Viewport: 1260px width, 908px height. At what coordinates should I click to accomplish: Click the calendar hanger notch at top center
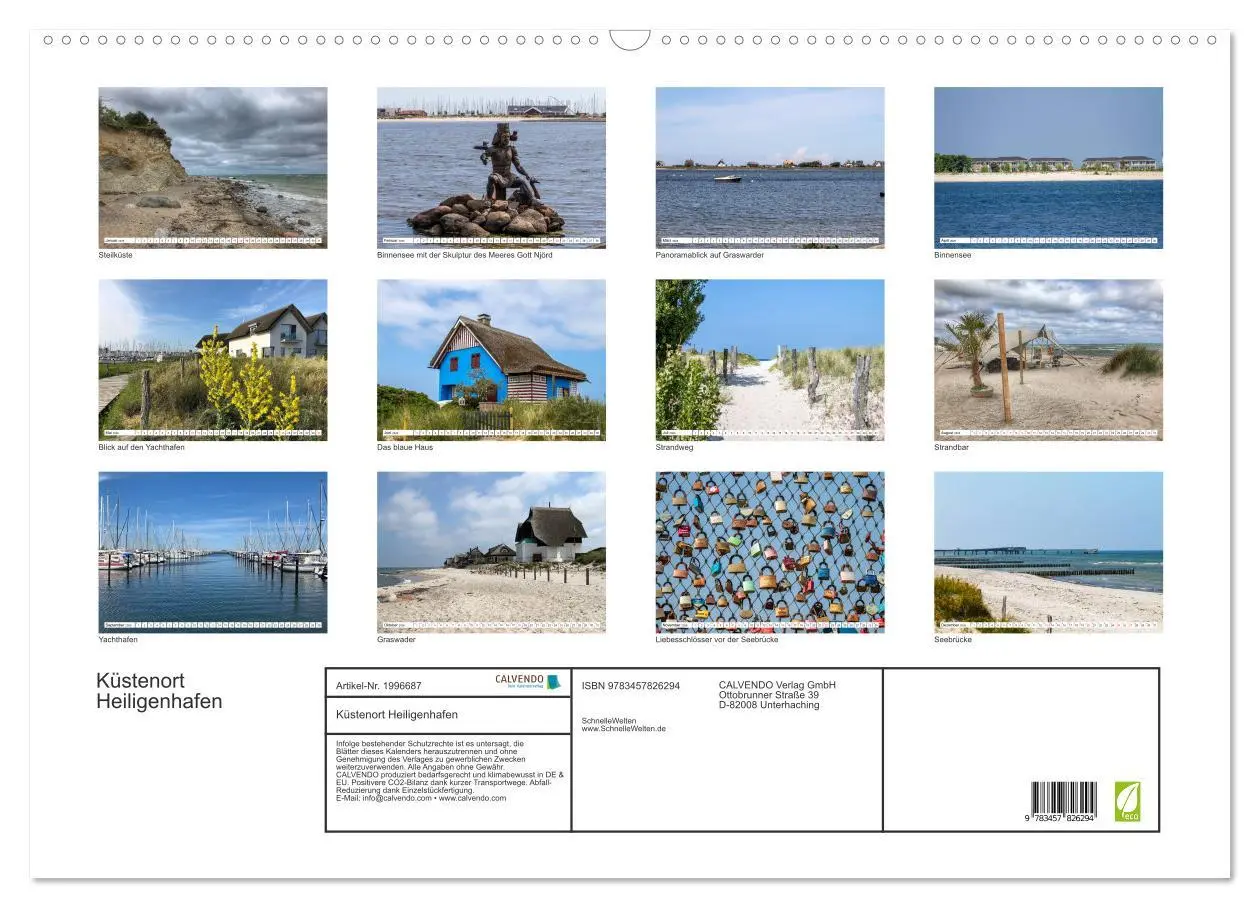630,40
